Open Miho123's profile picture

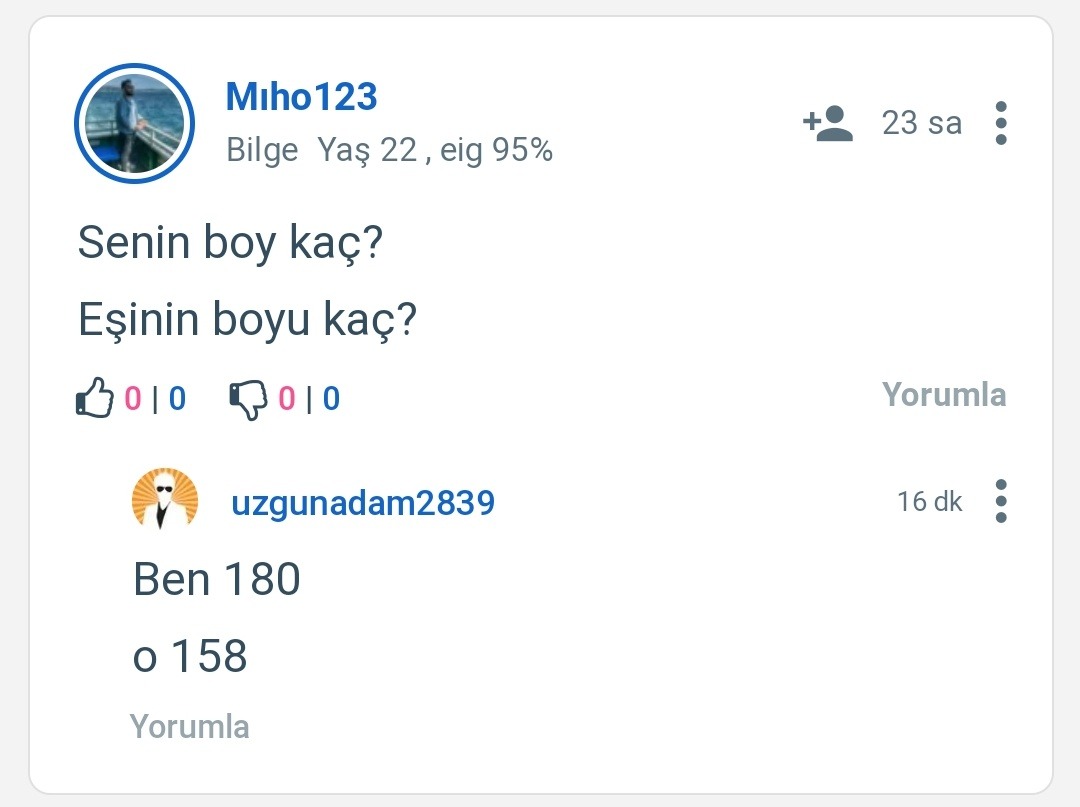134,123
